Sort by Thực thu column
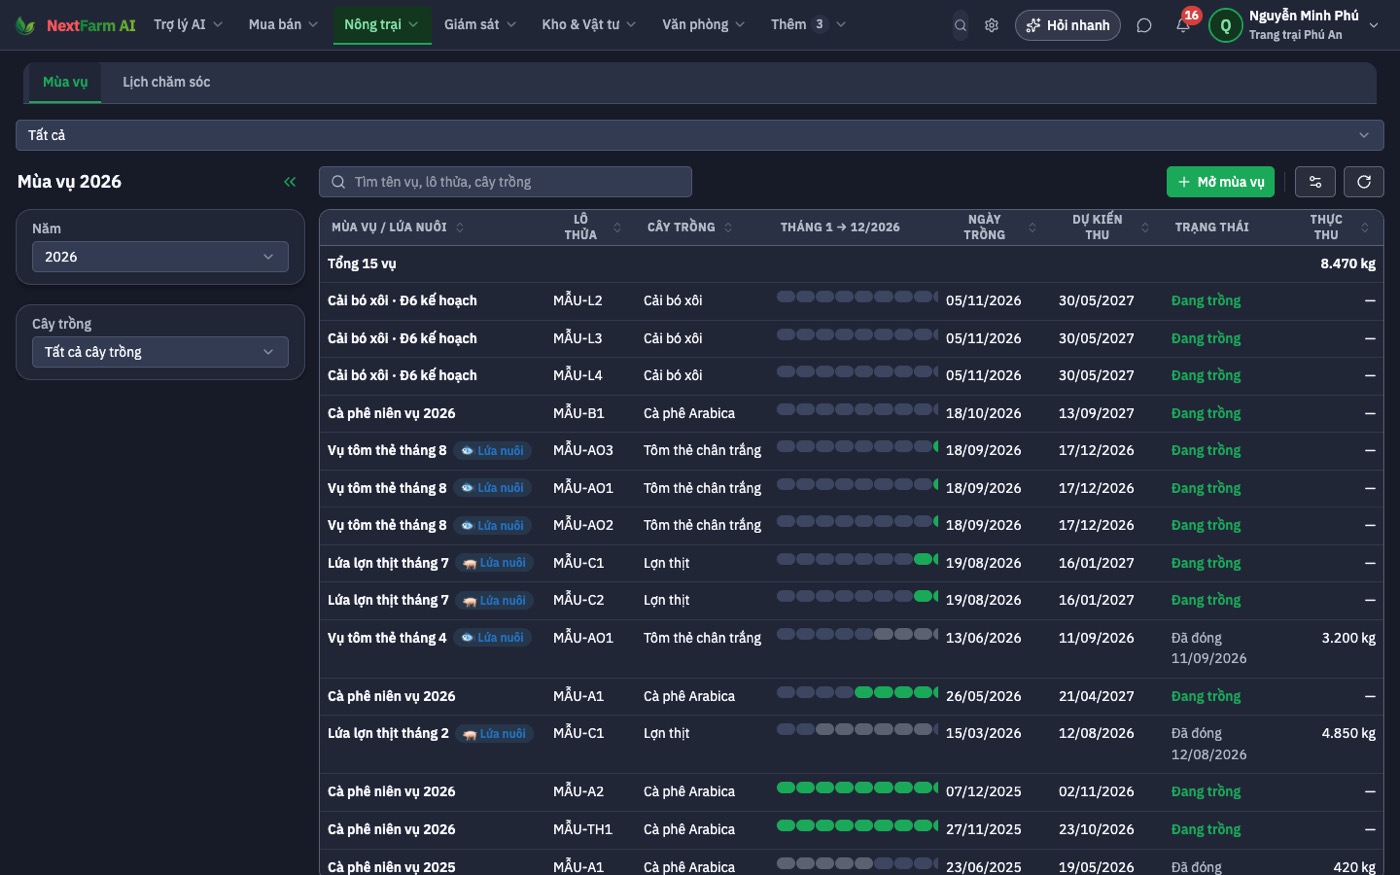 click(1365, 227)
